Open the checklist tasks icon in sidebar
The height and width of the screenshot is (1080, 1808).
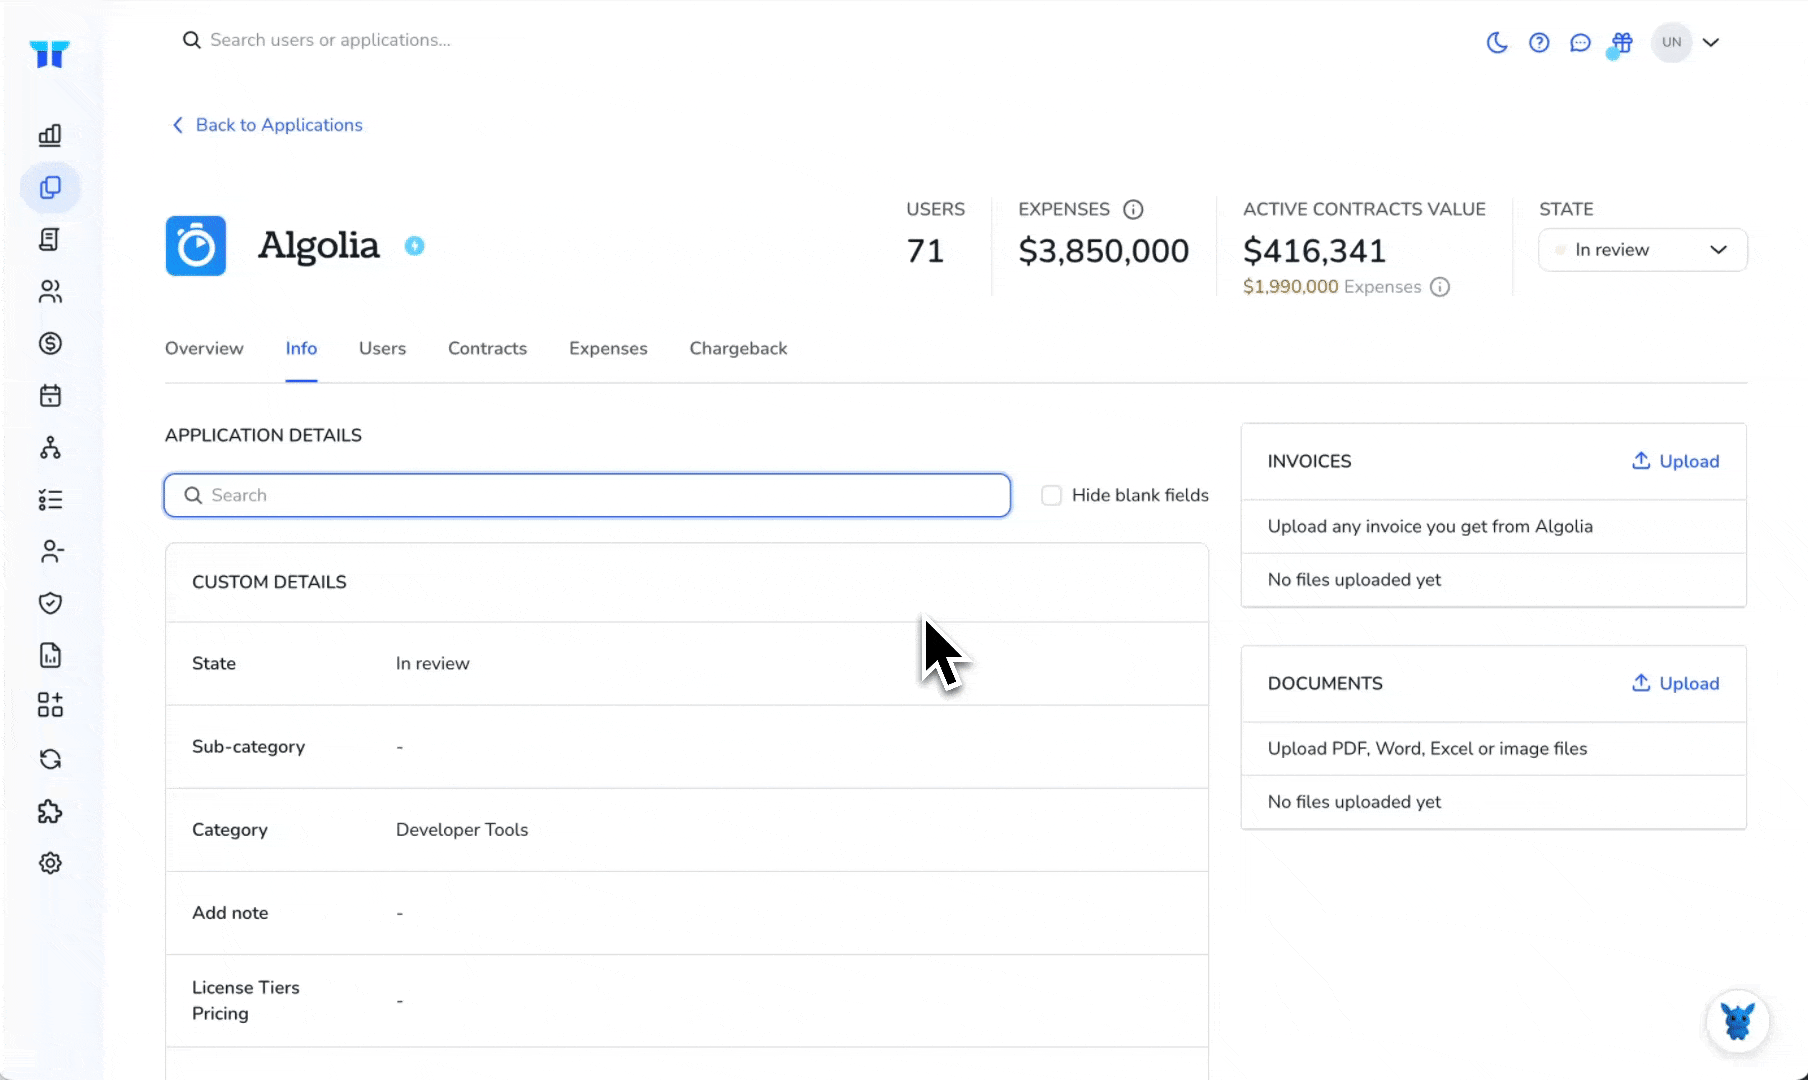coord(50,499)
